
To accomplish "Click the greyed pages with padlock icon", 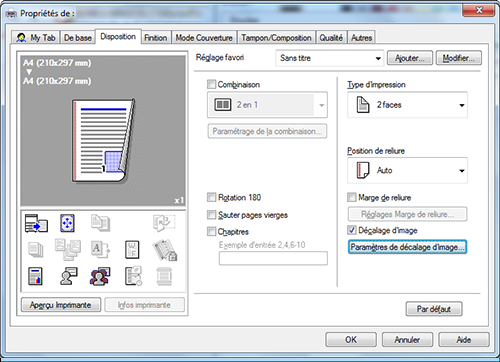I will tap(165, 250).
